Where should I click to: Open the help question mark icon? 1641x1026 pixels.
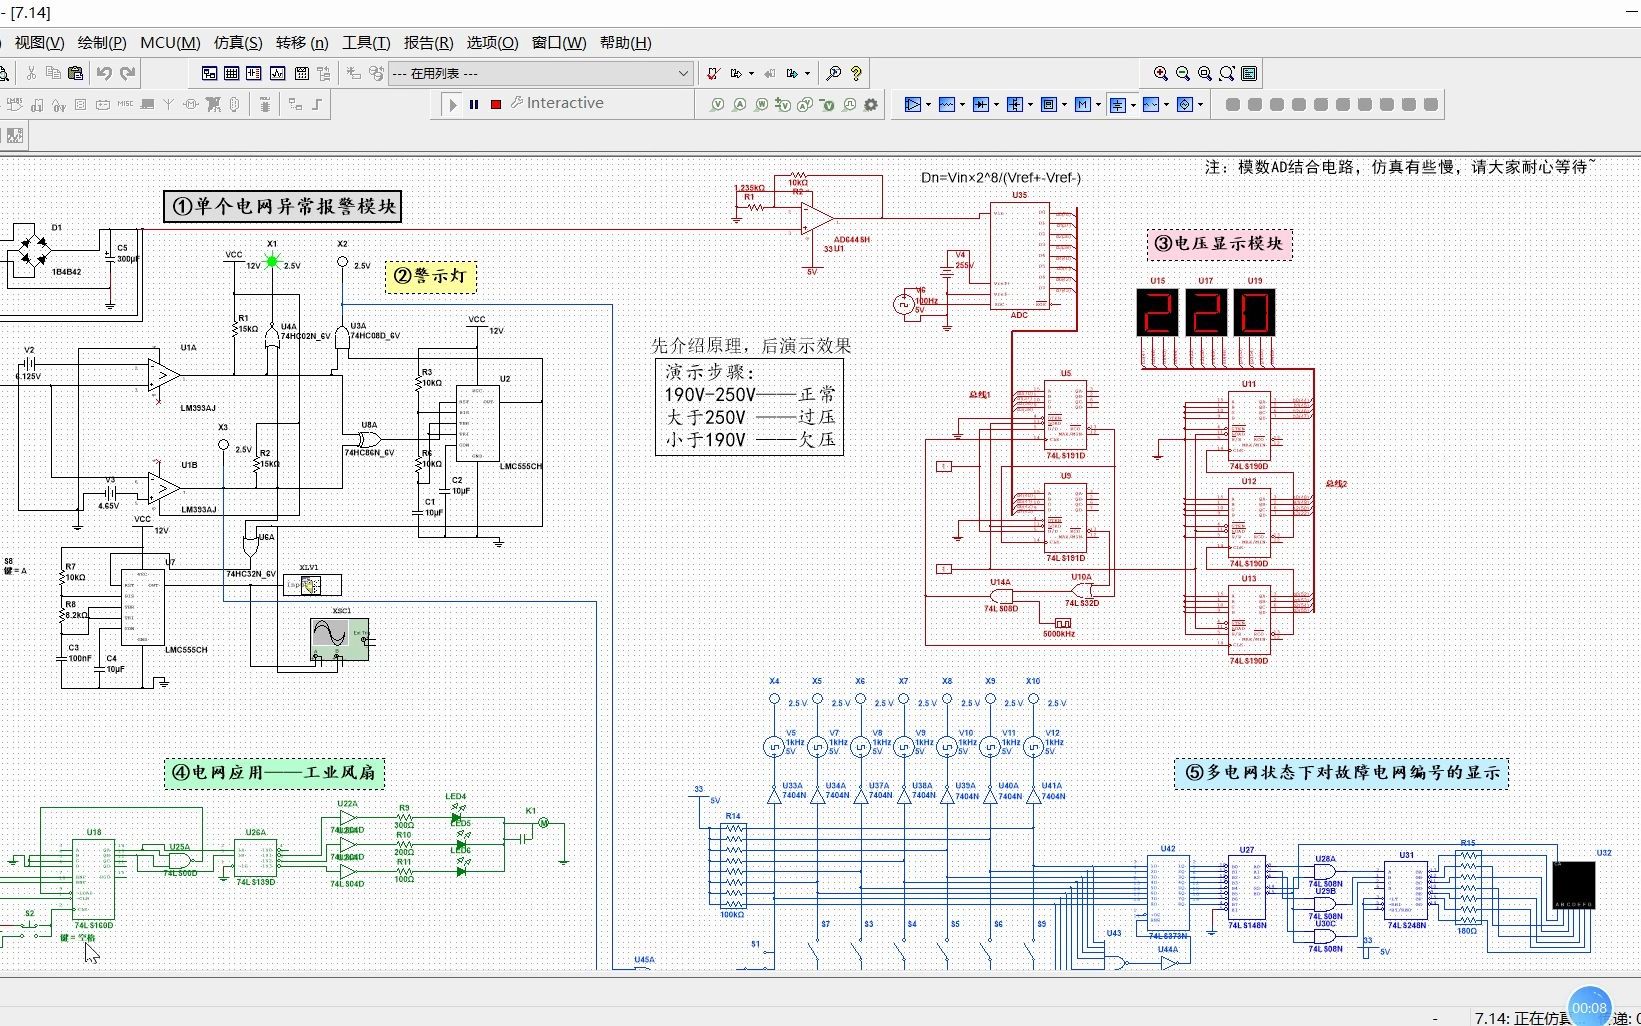click(x=857, y=73)
